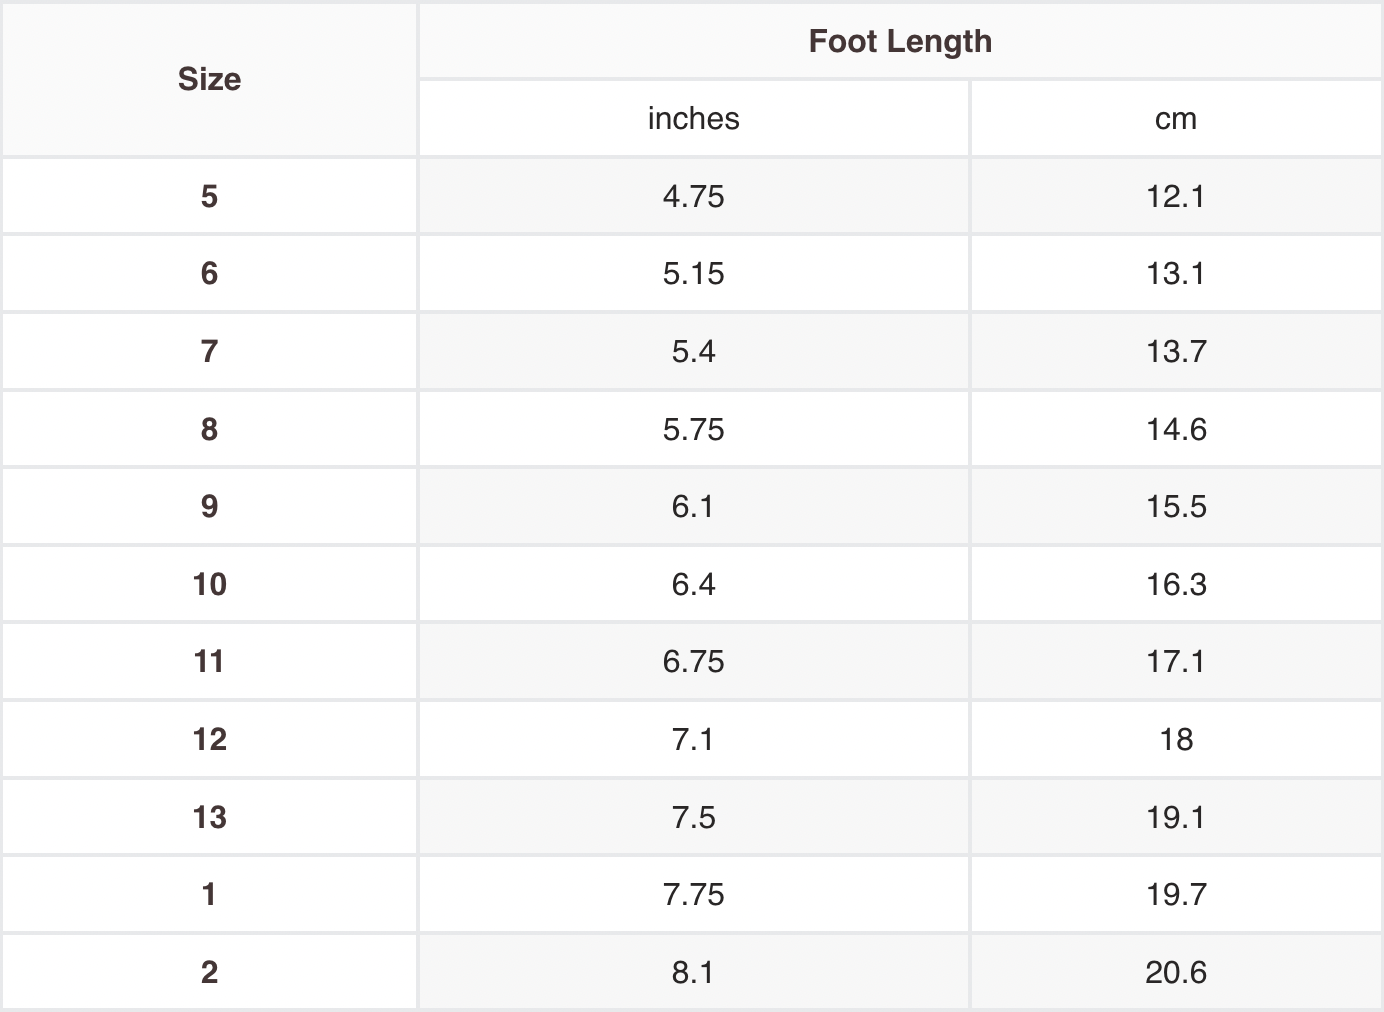1384x1012 pixels.
Task: Click the 18 cm cell
Action: (1175, 739)
